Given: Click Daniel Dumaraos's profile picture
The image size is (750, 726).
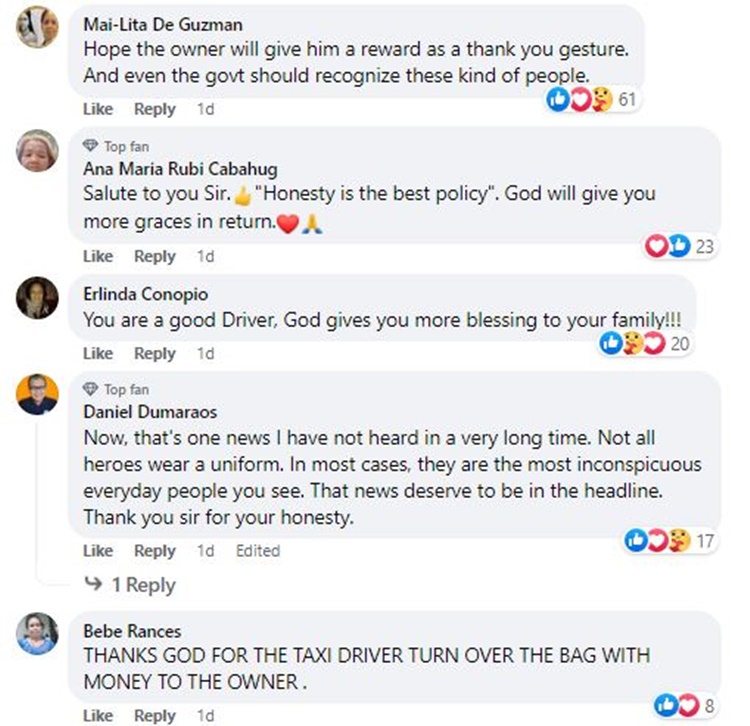Looking at the screenshot, I should (37, 394).
